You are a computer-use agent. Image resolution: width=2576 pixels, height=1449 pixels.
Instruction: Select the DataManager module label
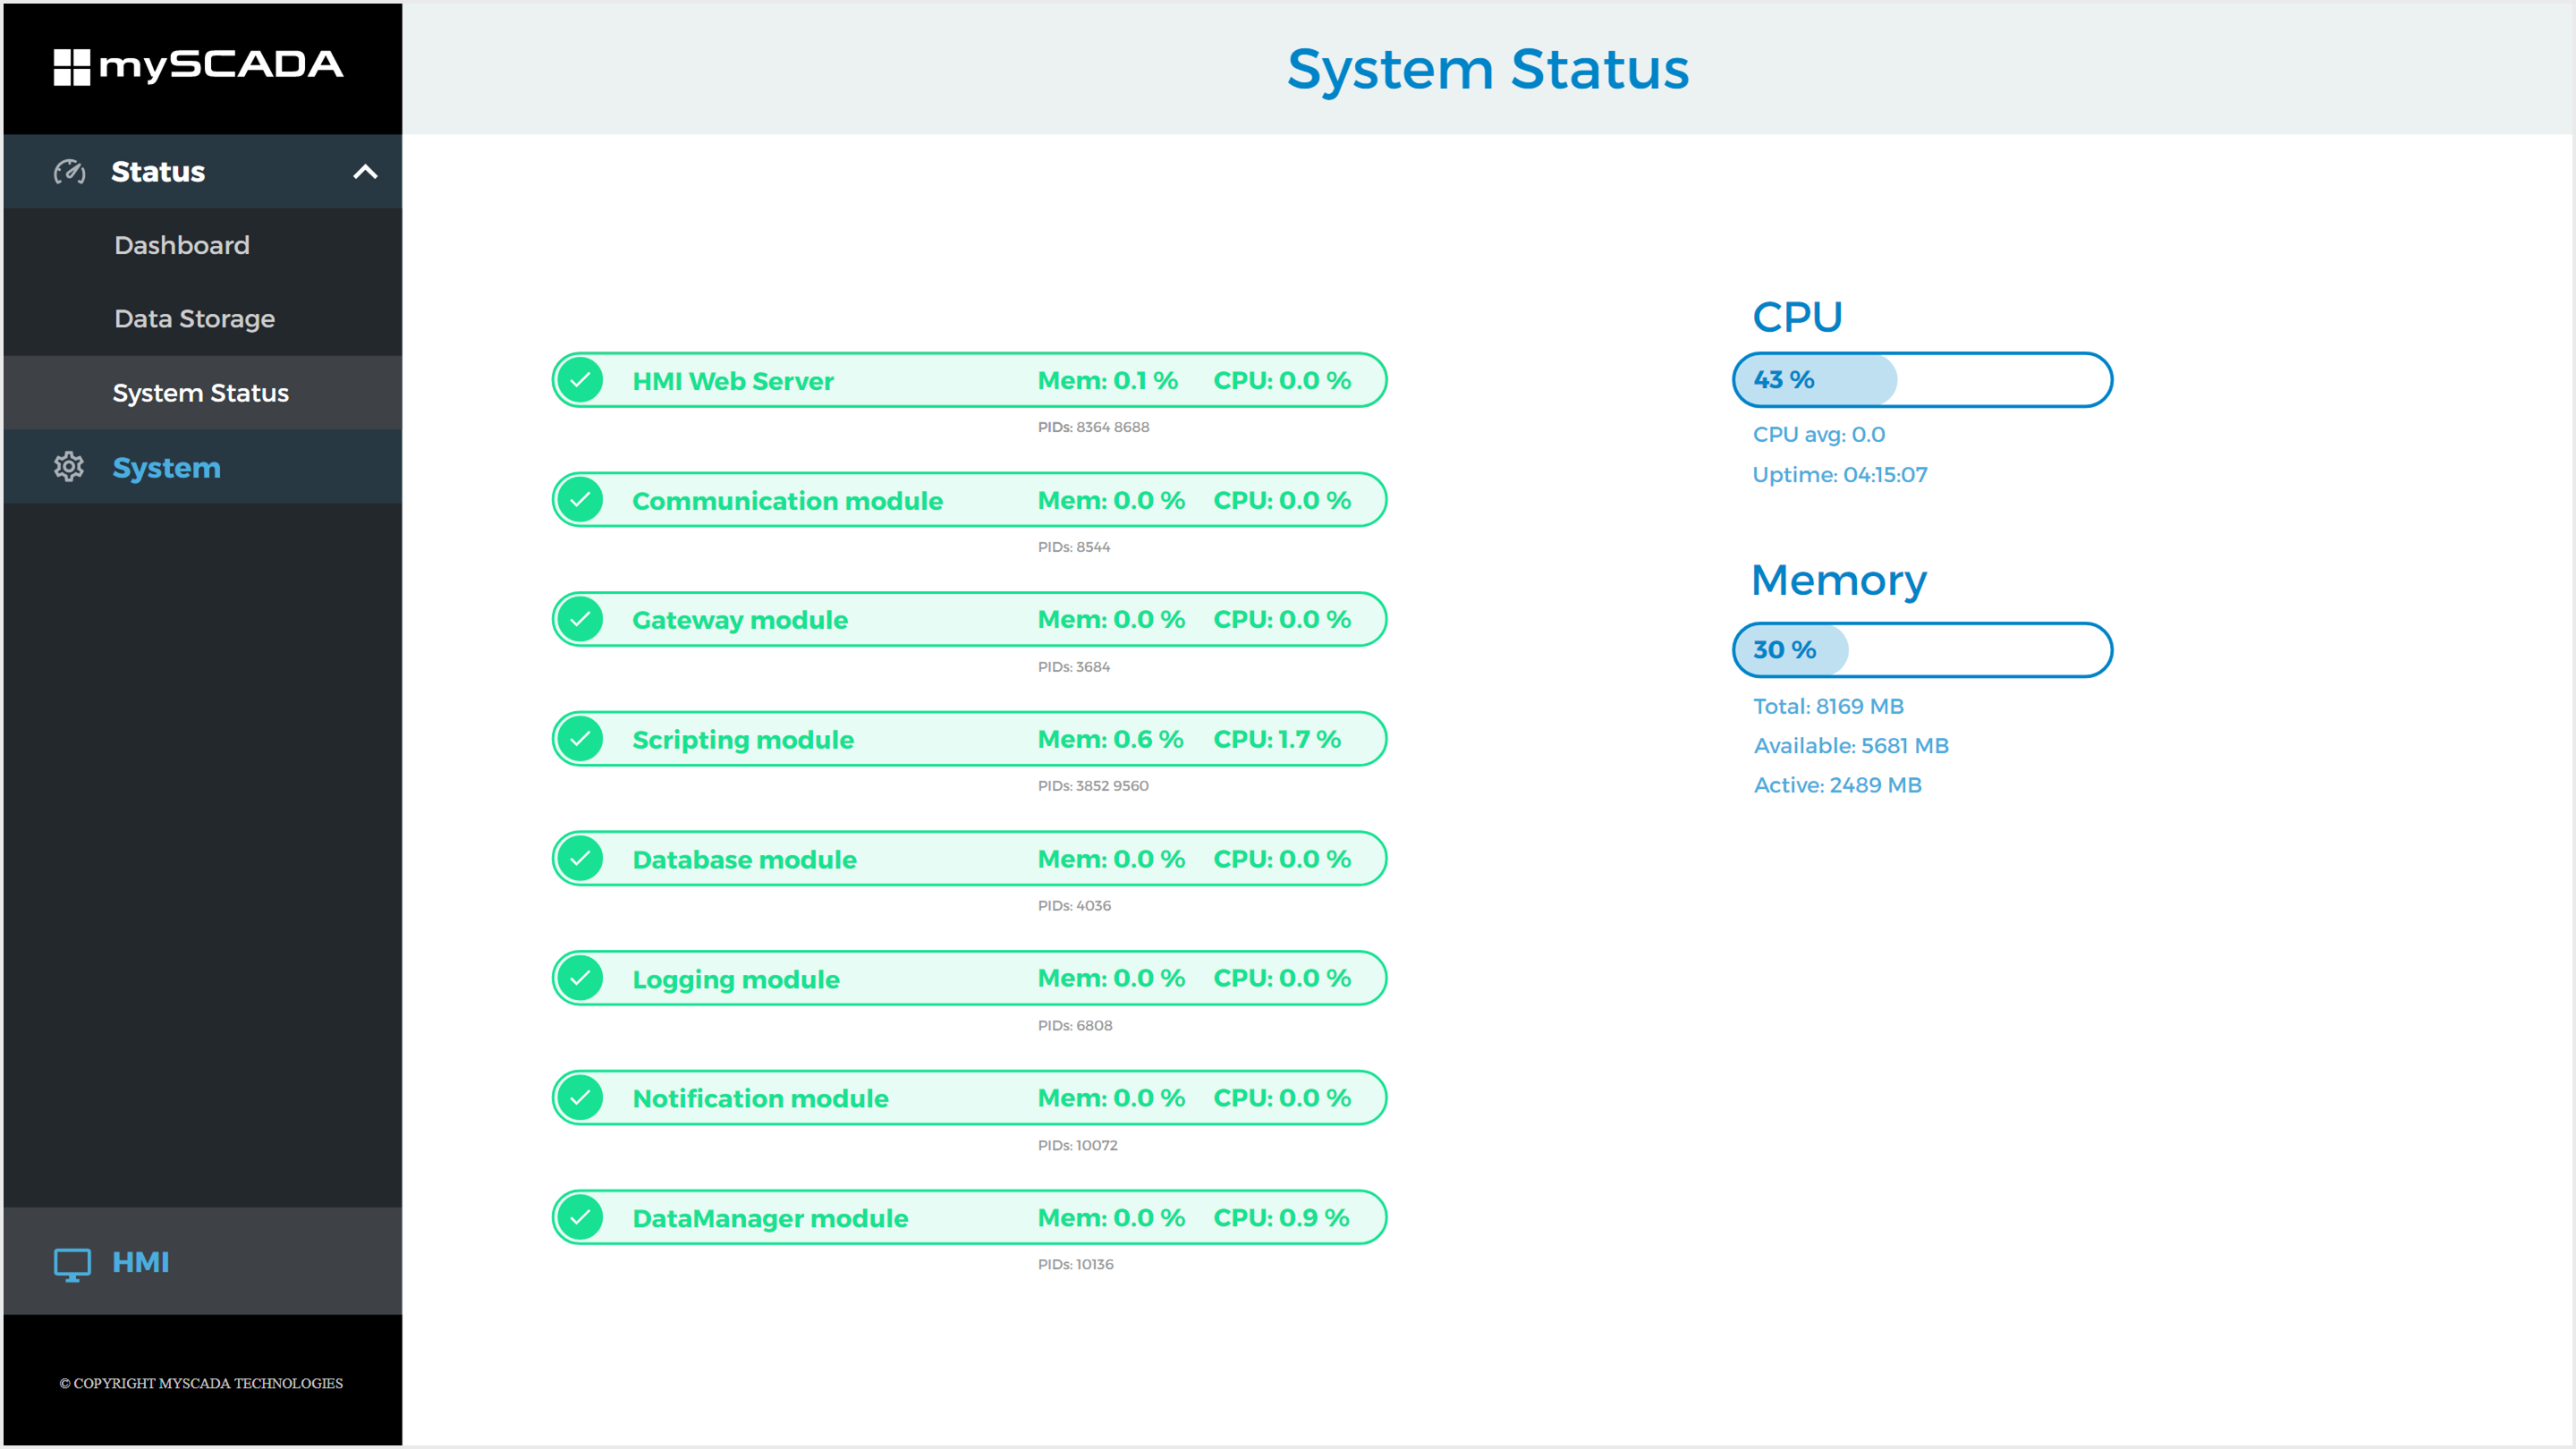click(771, 1219)
